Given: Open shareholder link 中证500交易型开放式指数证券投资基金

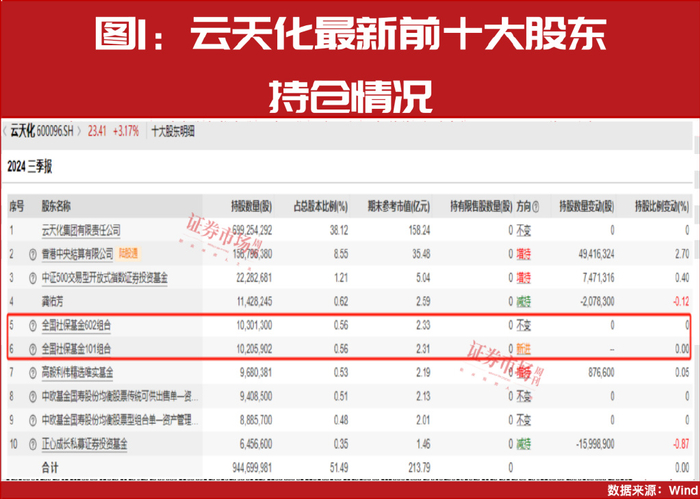Looking at the screenshot, I should 104,278.
